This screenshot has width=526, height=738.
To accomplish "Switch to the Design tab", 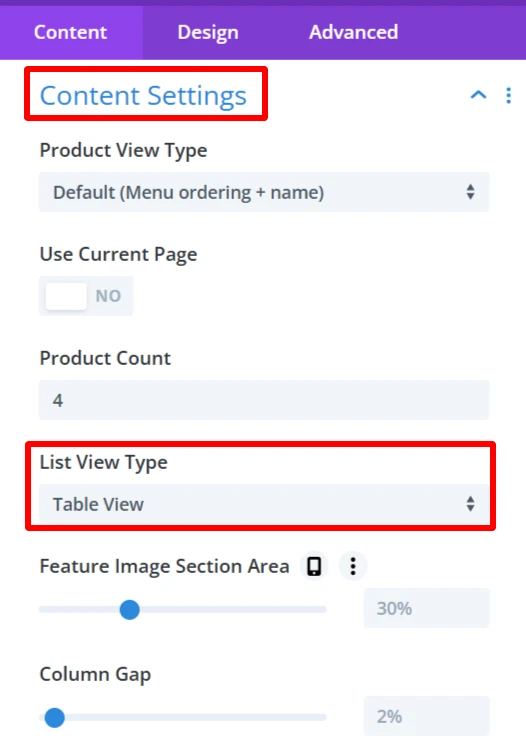I will (x=208, y=32).
